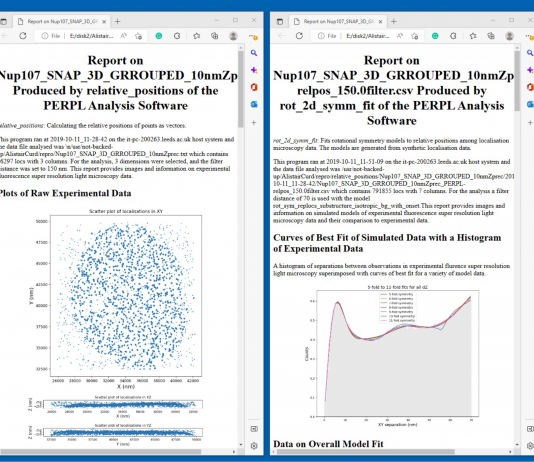Image resolution: width=534 pixels, height=462 pixels.
Task: Click the 'rot_2d_symm_fit' italic text
Action: point(296,141)
